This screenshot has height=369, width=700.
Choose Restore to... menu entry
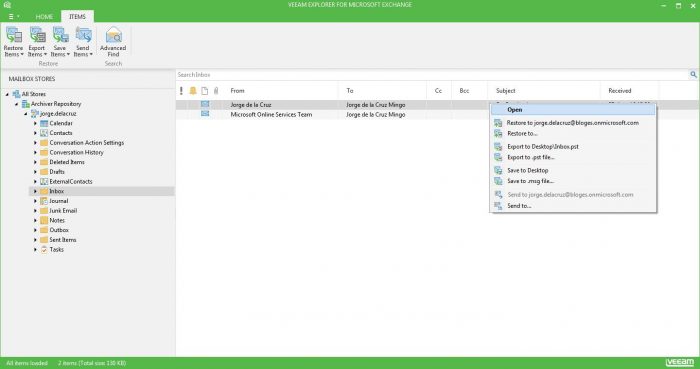click(x=573, y=133)
